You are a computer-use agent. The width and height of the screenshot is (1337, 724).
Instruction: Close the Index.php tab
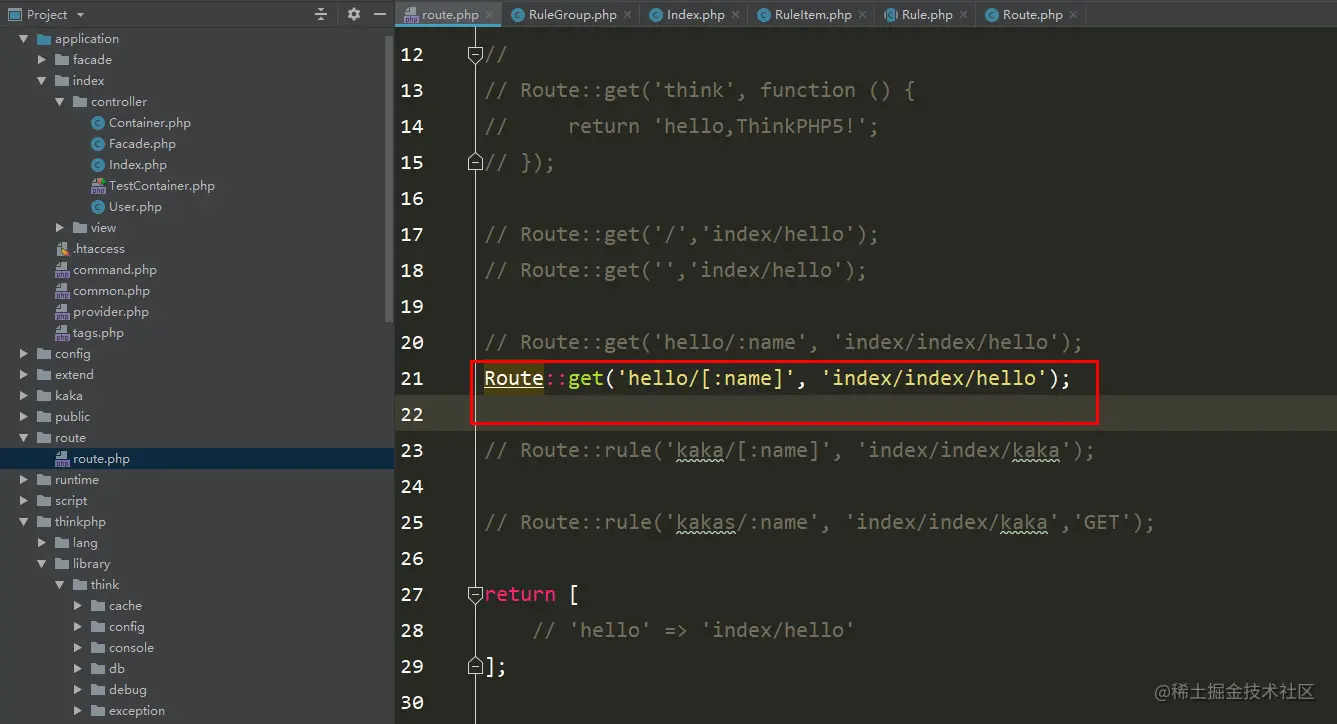click(x=735, y=15)
